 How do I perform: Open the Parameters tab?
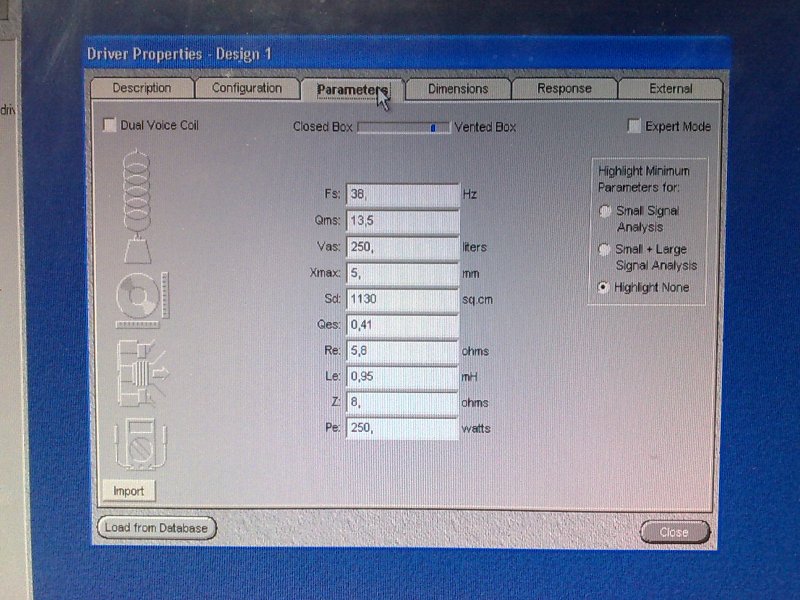(x=352, y=90)
